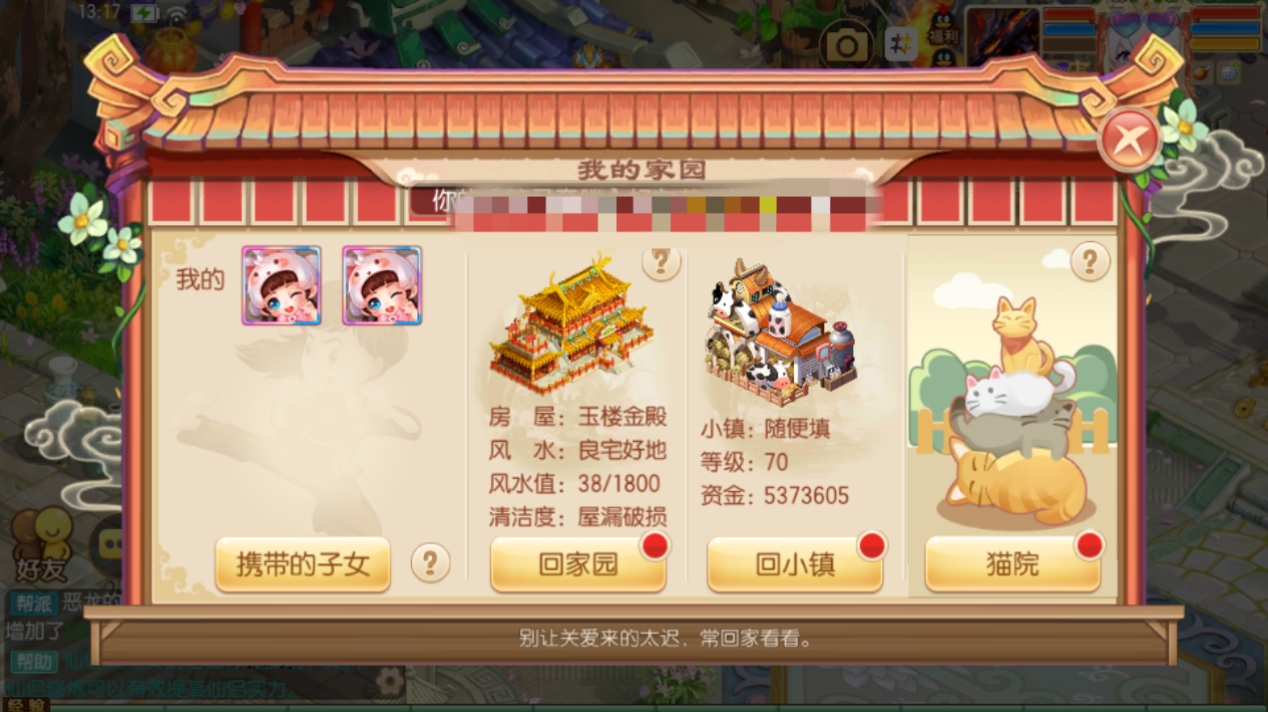The height and width of the screenshot is (712, 1268).
Task: Open the camera screenshot icon
Action: (x=847, y=46)
